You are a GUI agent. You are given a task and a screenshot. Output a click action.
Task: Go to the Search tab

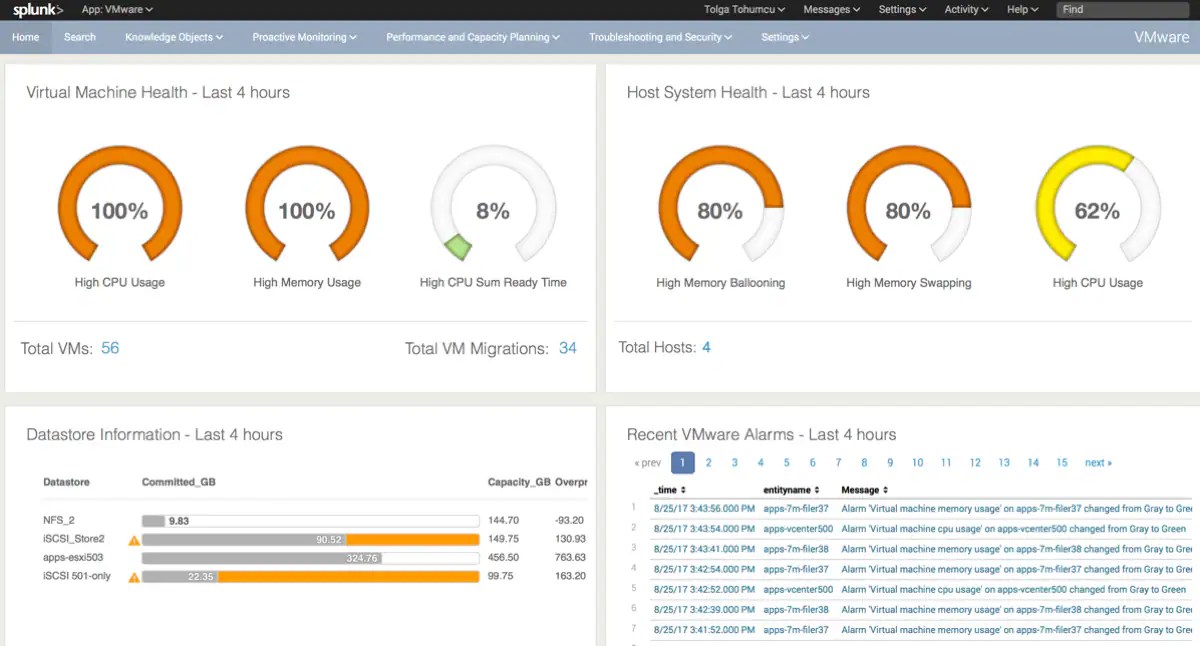(x=80, y=37)
